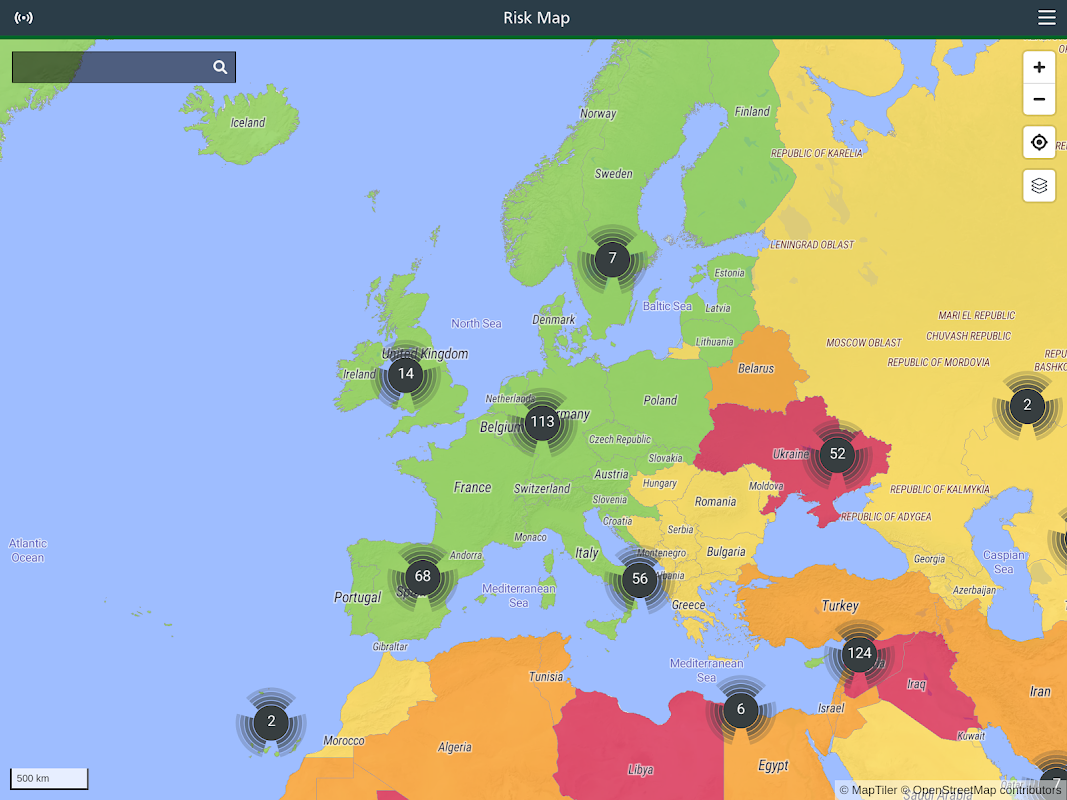Open the map layers selector

1038,186
